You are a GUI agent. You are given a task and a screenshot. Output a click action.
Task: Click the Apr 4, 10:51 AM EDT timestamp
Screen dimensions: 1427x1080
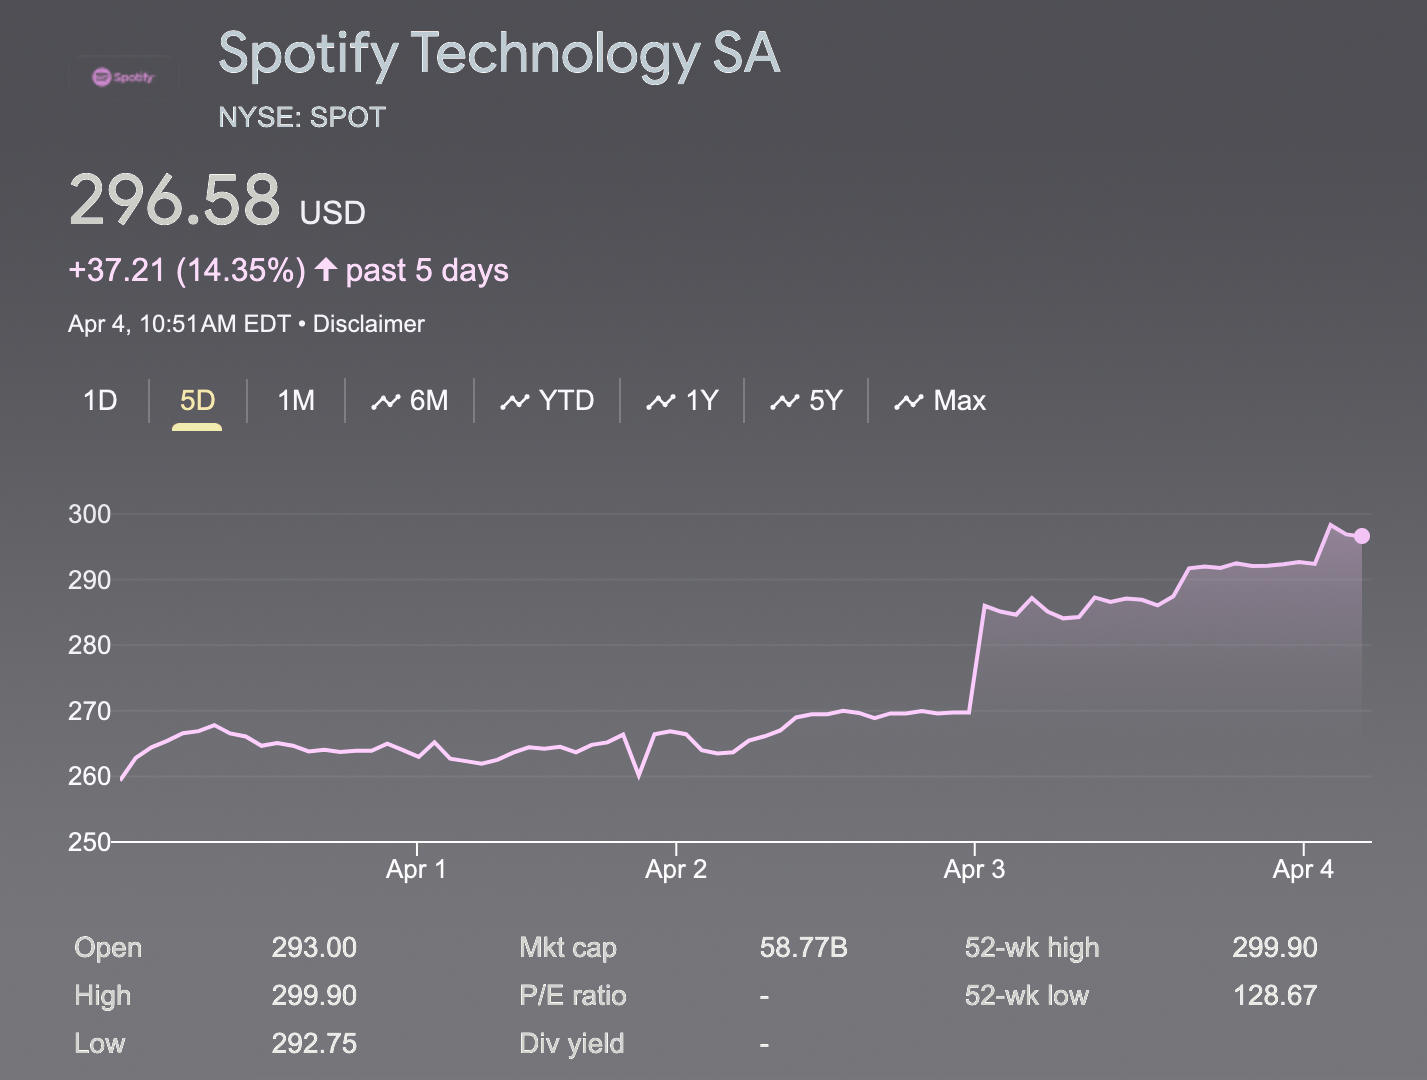[x=179, y=324]
